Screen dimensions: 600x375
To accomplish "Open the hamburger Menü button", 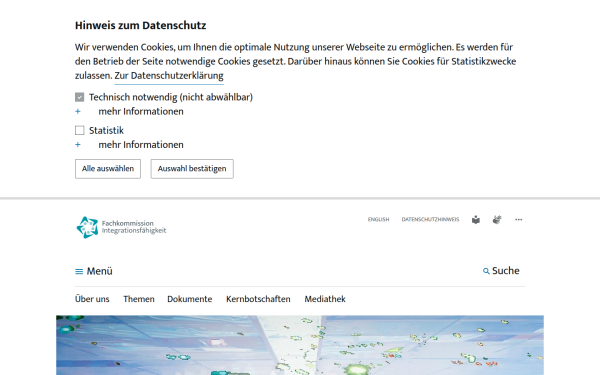I will tap(94, 271).
